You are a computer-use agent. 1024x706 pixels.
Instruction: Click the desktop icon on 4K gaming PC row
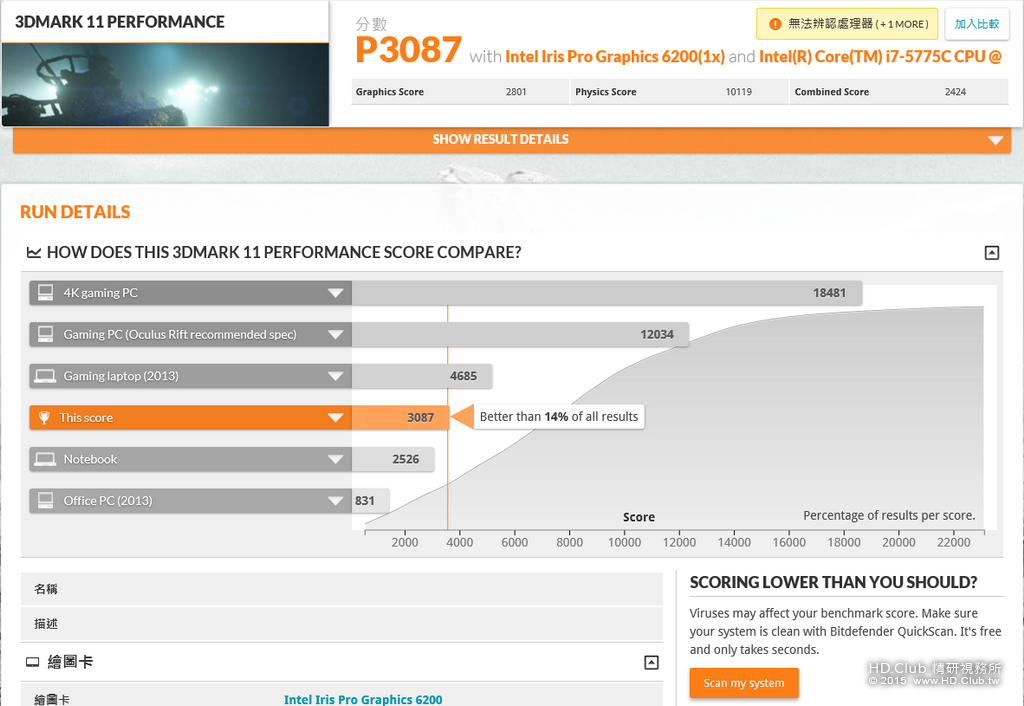tap(46, 293)
